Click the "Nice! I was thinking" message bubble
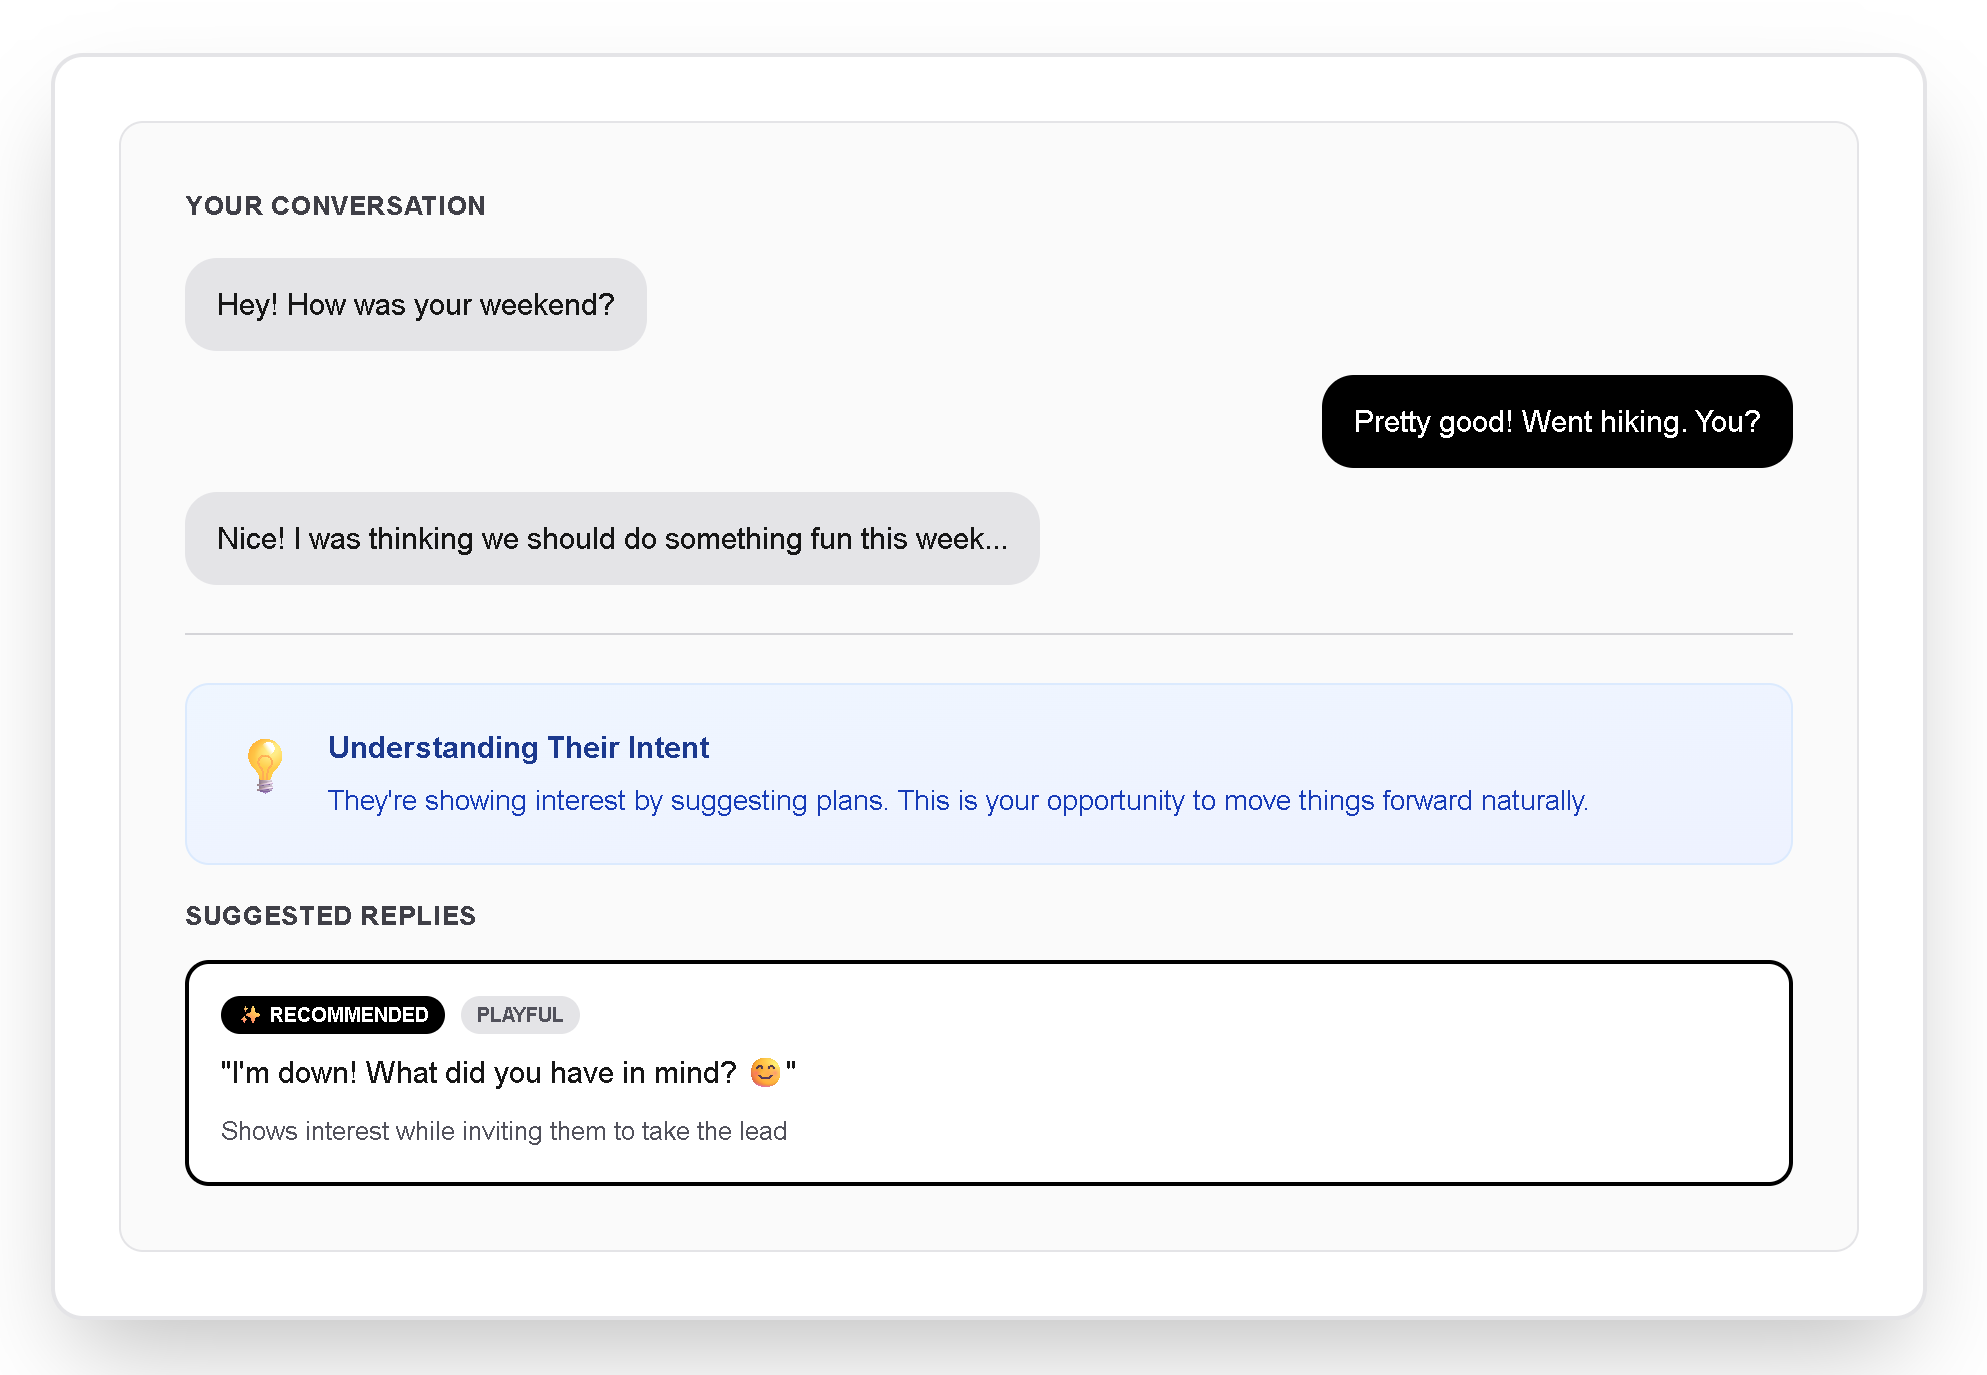Screen dimensions: 1987x1375 [611, 539]
